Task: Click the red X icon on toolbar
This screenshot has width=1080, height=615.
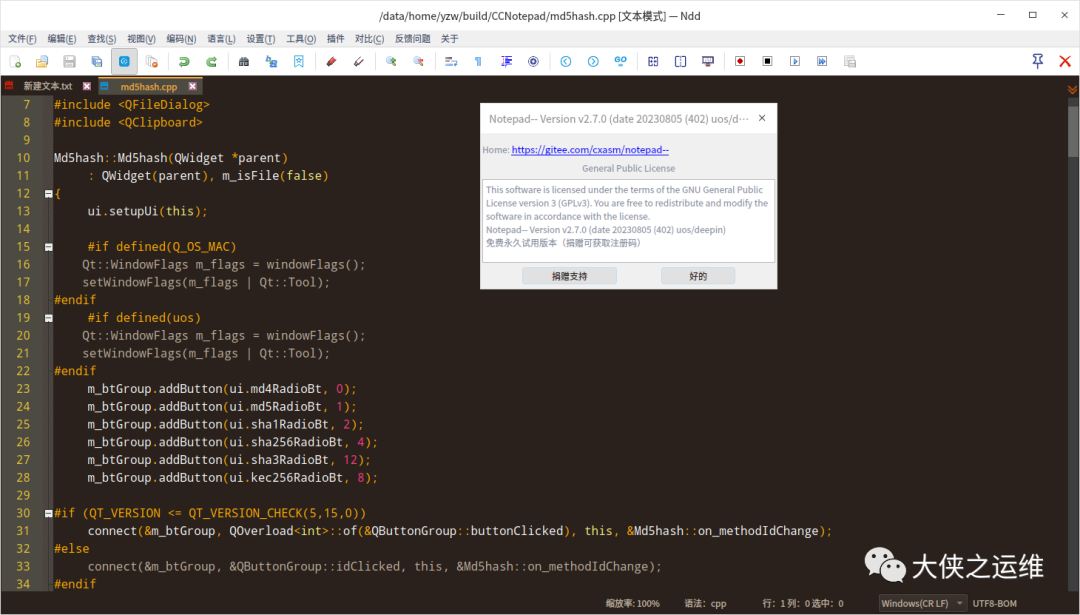Action: pos(1065,61)
